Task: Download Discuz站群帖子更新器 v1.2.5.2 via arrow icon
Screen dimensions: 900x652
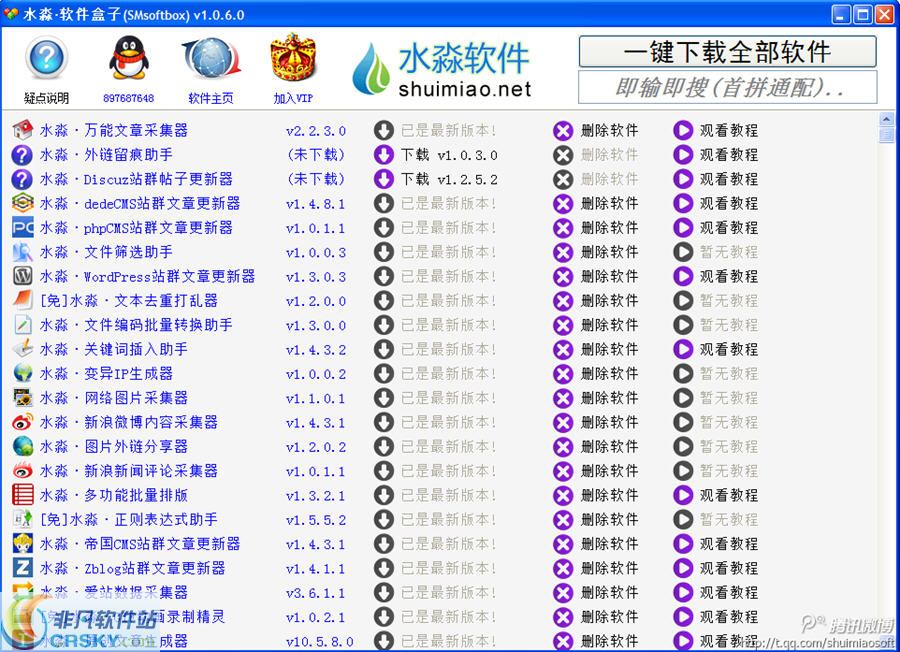Action: pyautogui.click(x=383, y=179)
